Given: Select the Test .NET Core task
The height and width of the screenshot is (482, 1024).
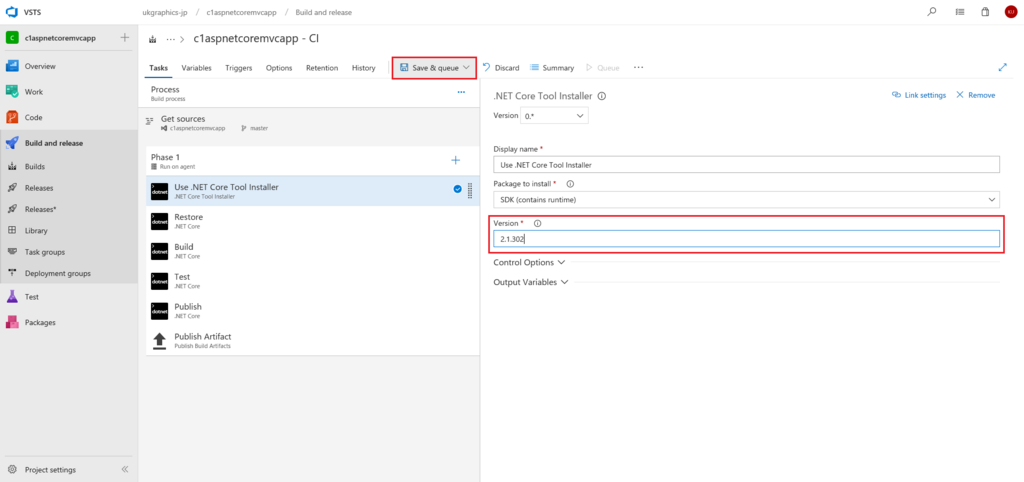Looking at the screenshot, I should pos(313,281).
